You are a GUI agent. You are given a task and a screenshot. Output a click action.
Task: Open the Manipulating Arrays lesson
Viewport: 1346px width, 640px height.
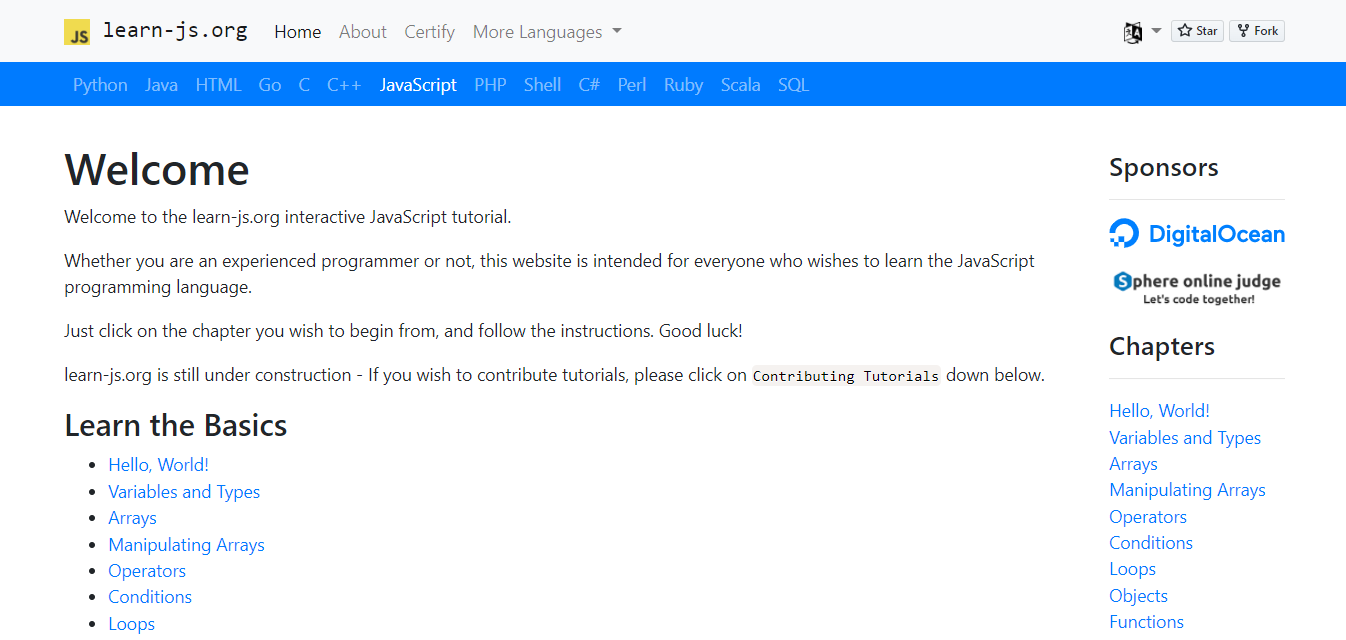point(186,544)
